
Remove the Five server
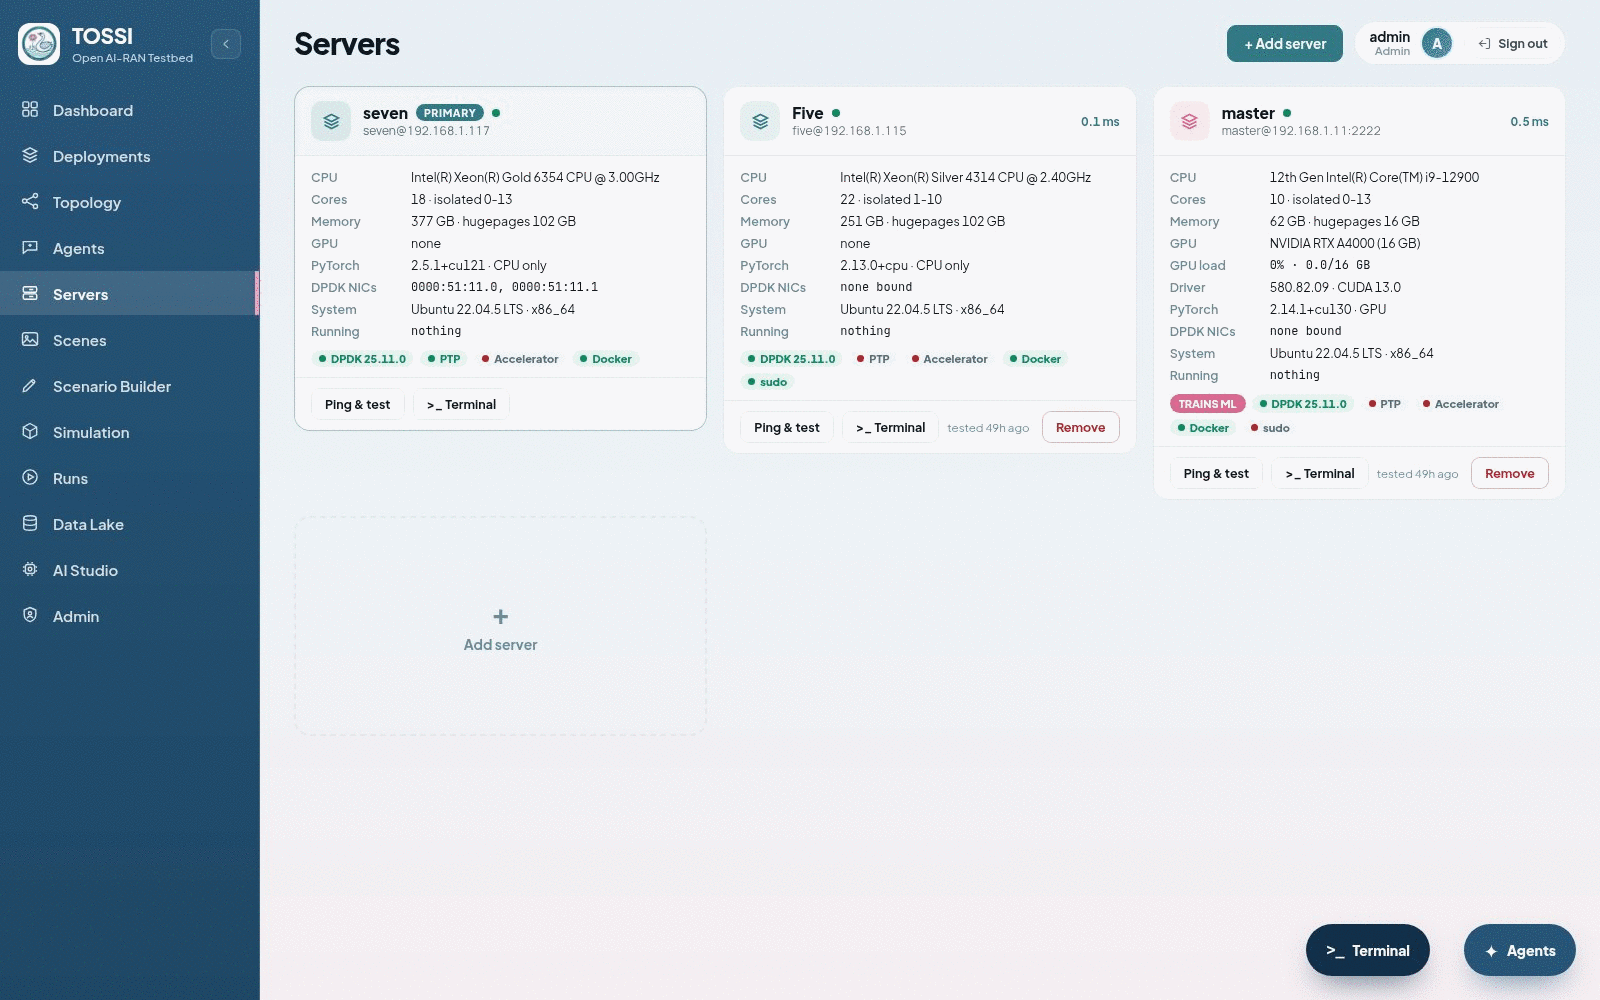(x=1081, y=428)
